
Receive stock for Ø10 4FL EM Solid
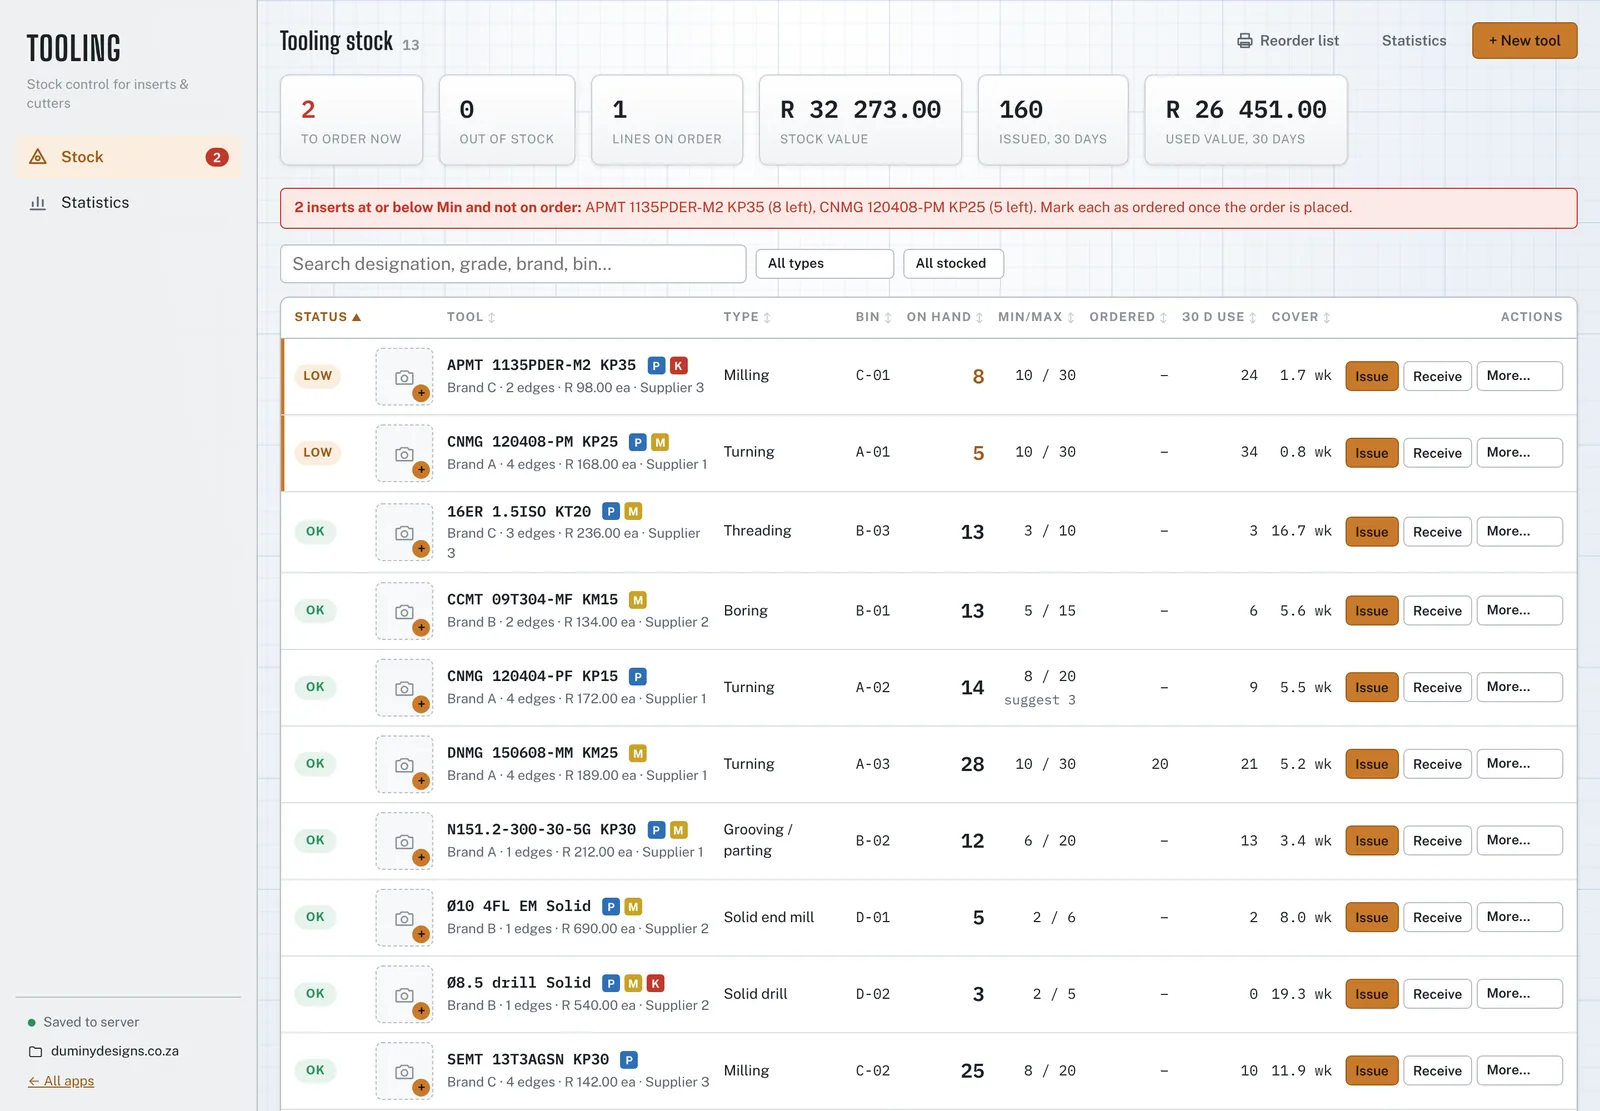[x=1437, y=918]
